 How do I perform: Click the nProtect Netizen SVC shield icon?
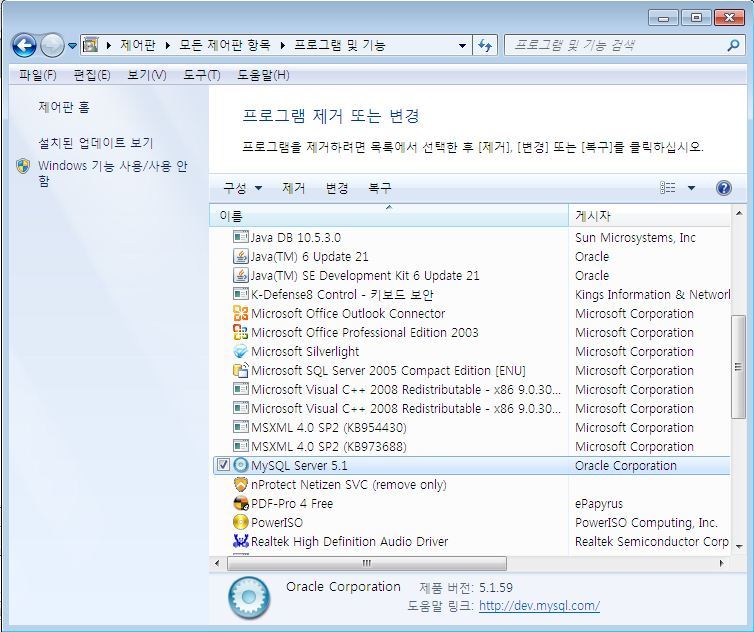point(240,484)
